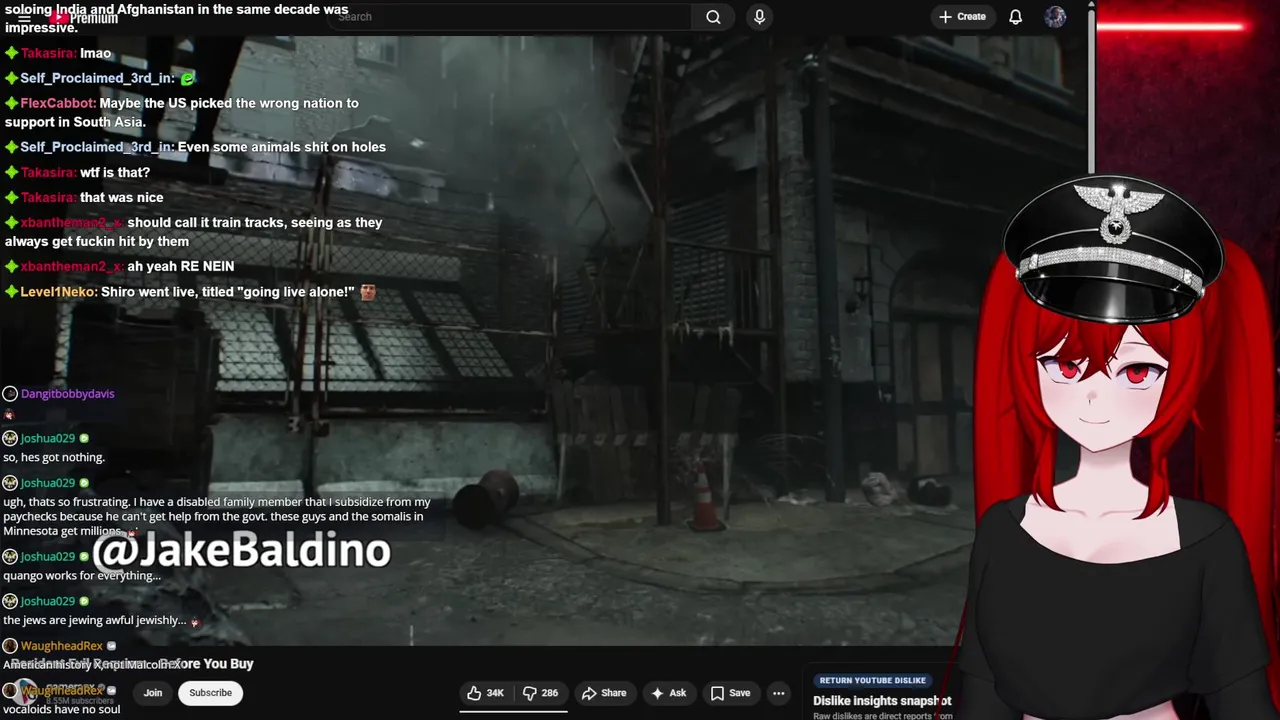Click the YouTube Premium logo
The height and width of the screenshot is (720, 1280).
(x=84, y=18)
